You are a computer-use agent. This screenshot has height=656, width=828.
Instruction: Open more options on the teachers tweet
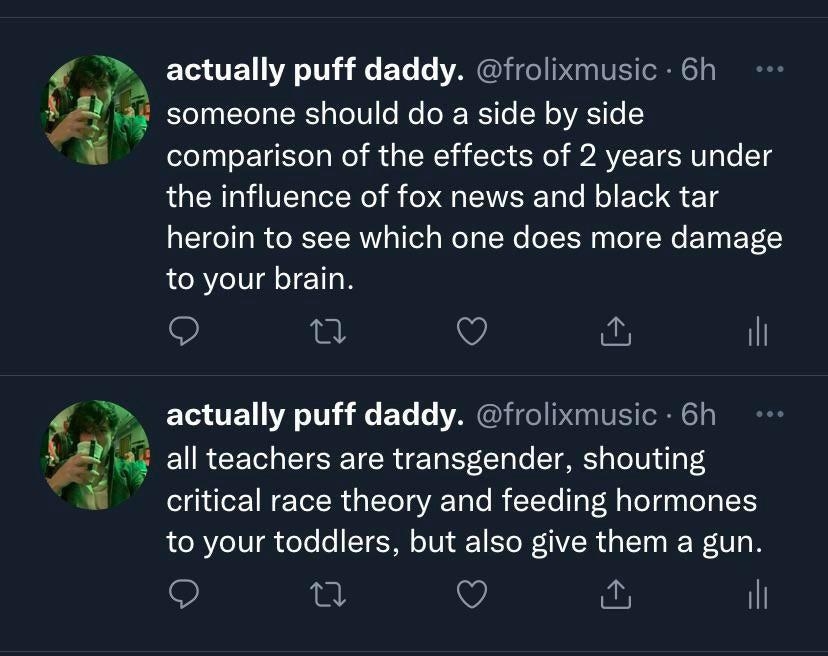[770, 413]
